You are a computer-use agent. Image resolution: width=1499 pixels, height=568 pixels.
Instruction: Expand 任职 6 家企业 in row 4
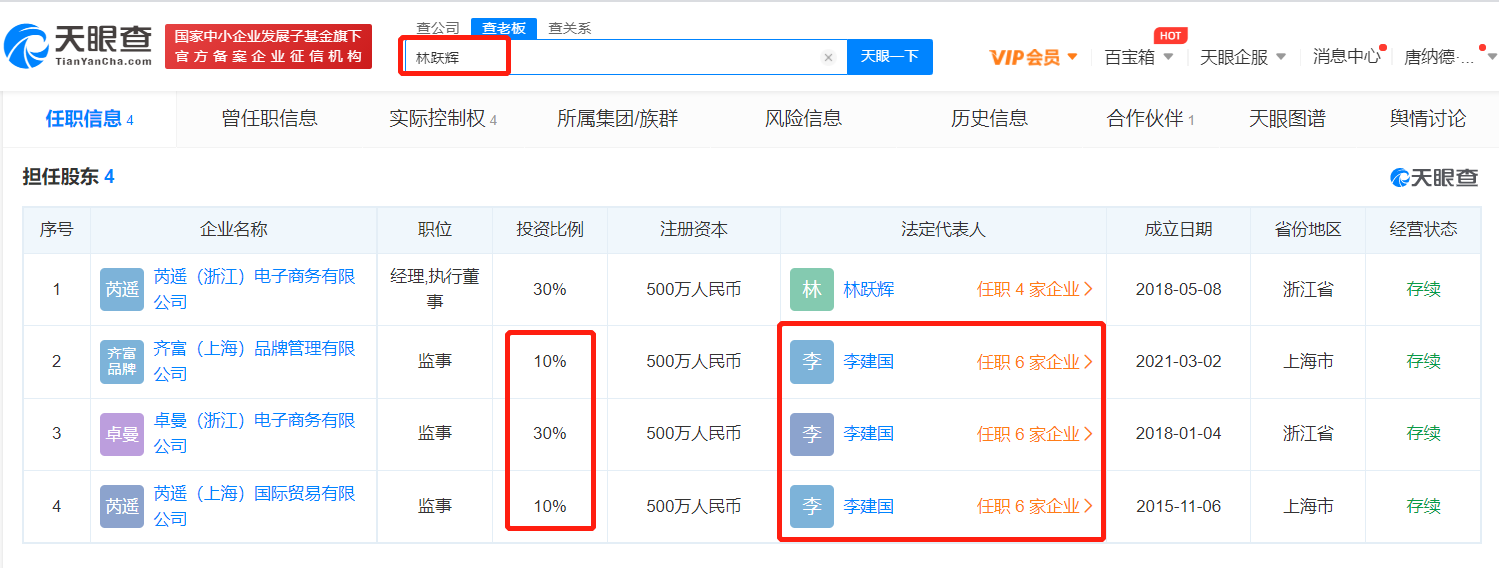coord(1035,506)
